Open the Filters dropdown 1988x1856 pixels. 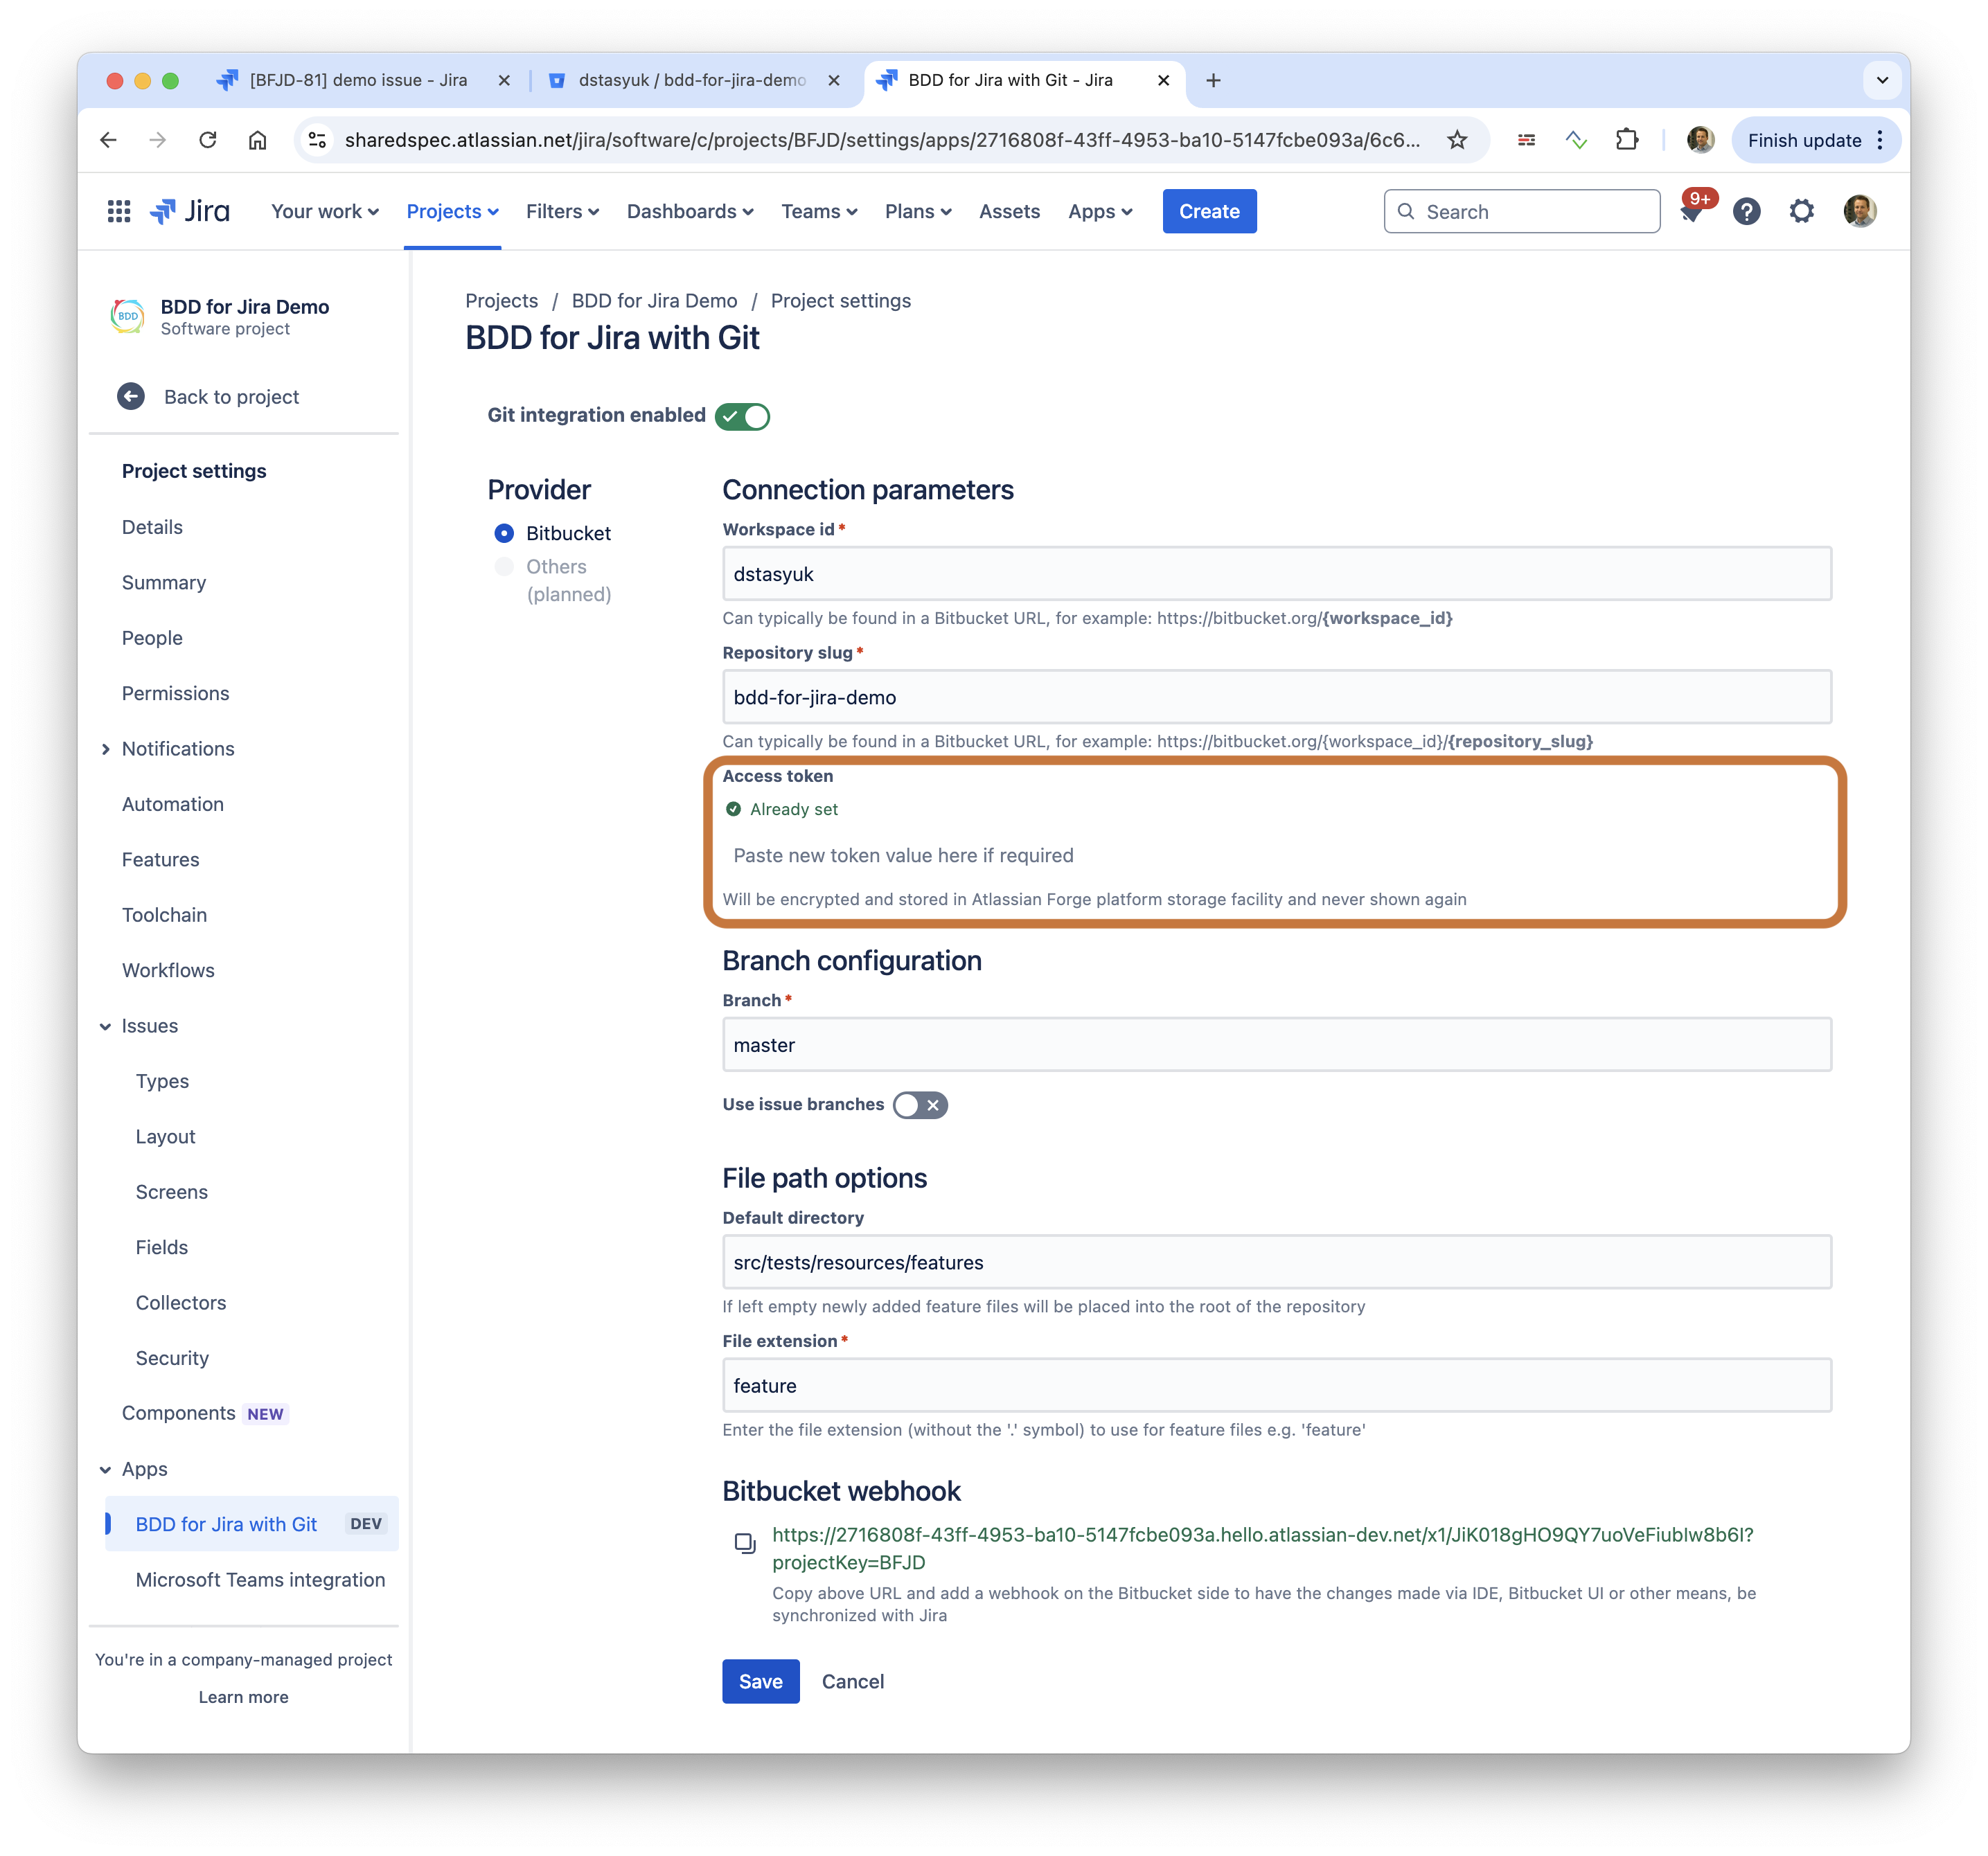[x=562, y=211]
